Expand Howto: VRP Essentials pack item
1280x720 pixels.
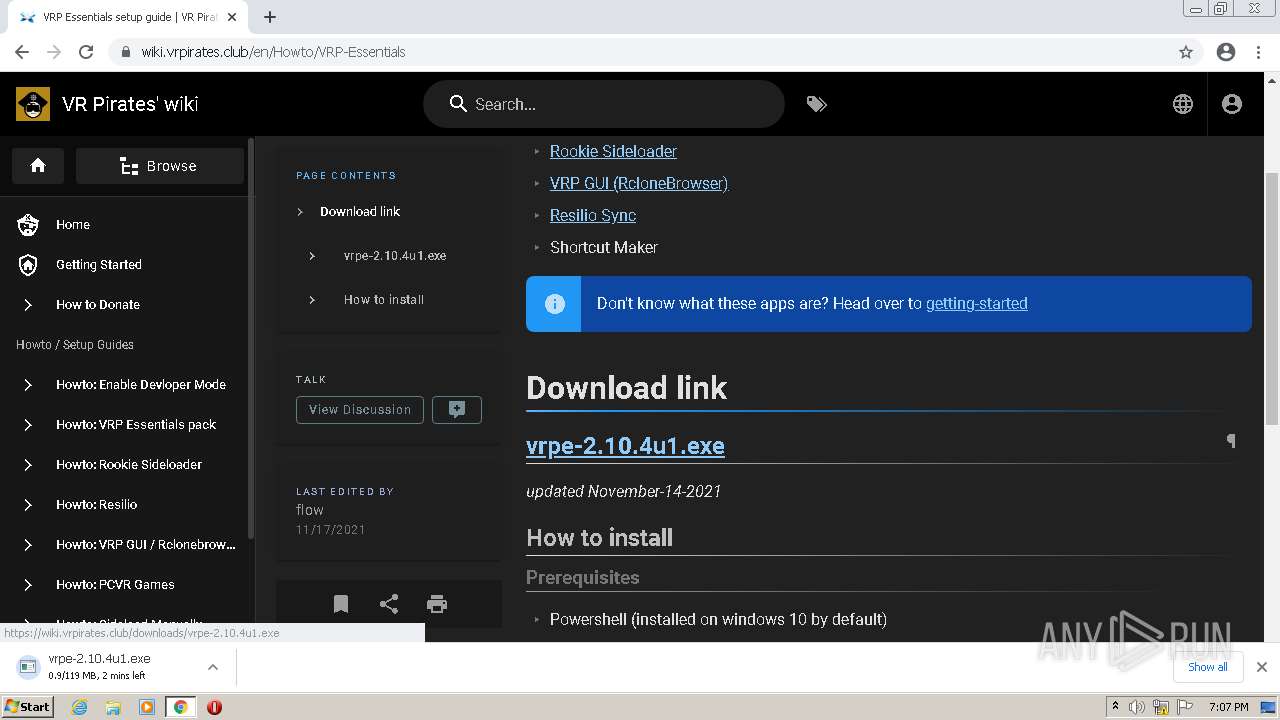click(28, 425)
